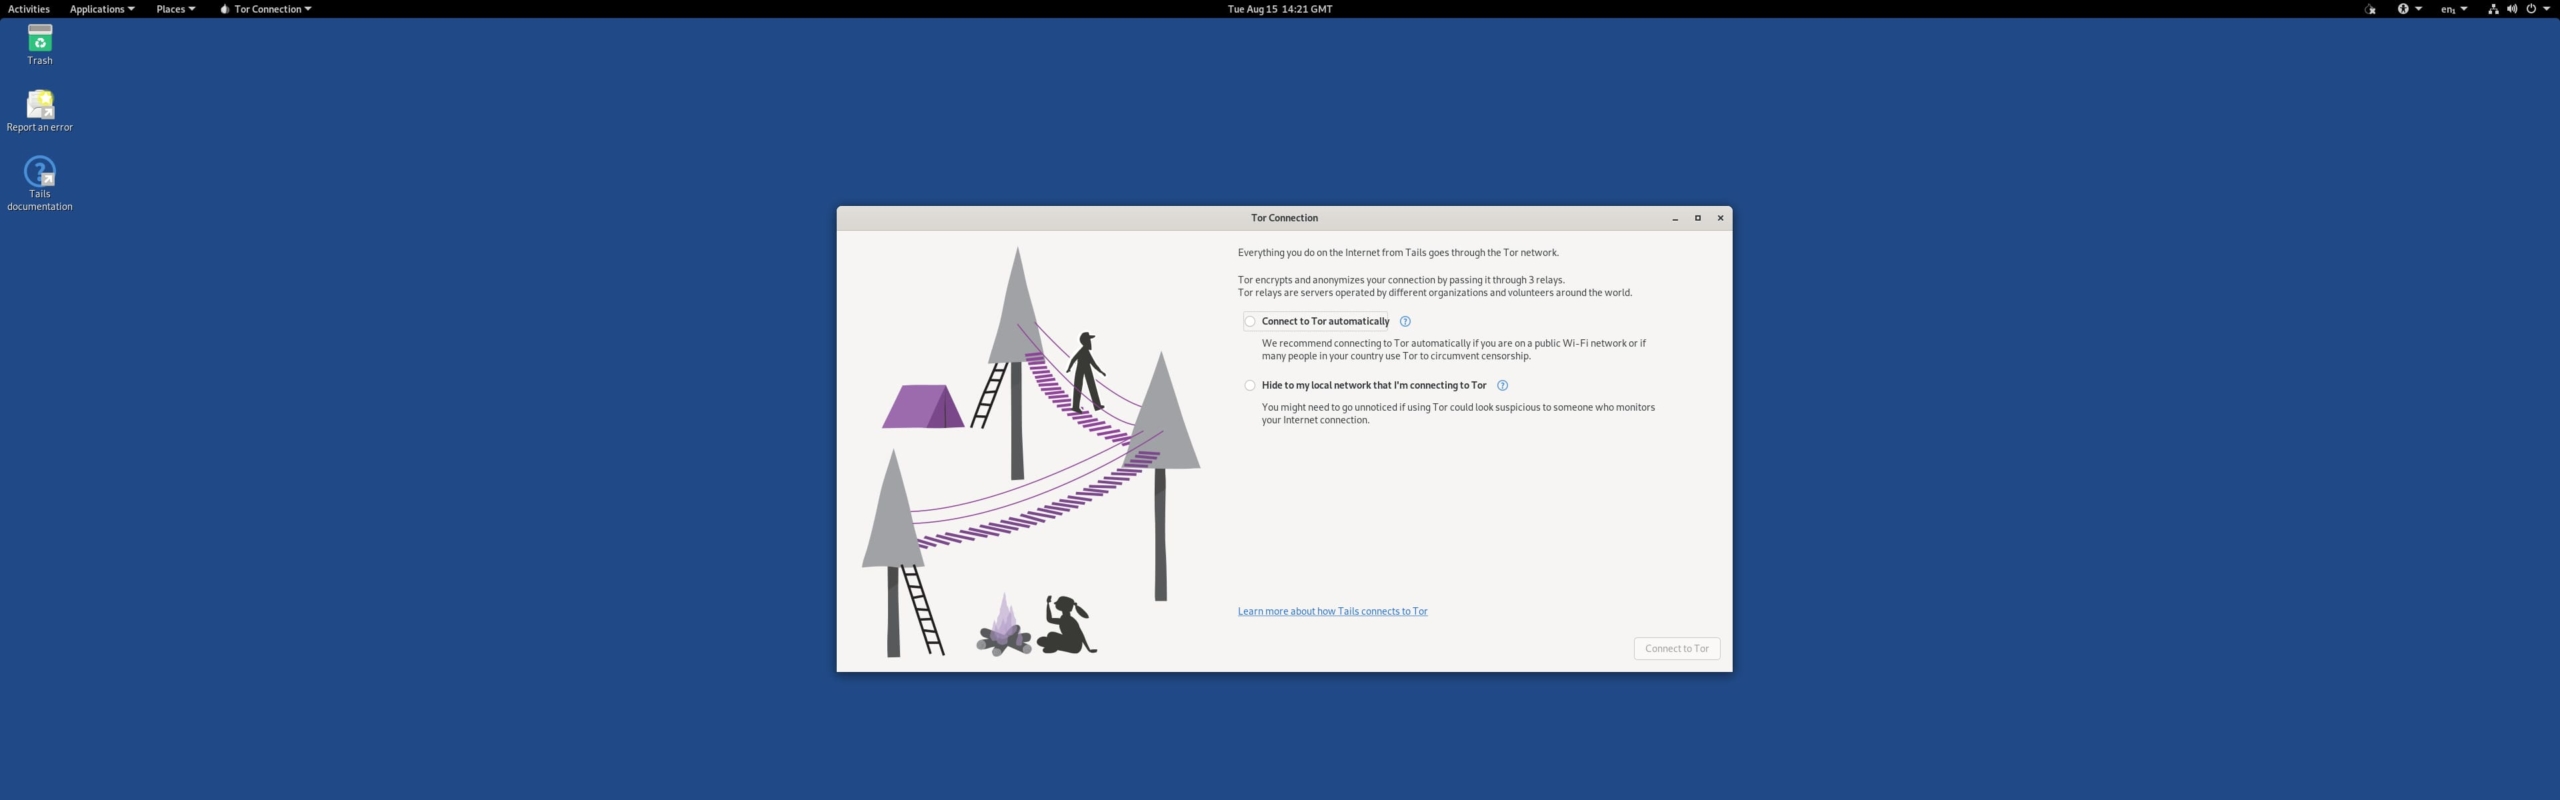Screen dimensions: 2560x800
Task: Open the accessibility menu icon
Action: point(2403,9)
